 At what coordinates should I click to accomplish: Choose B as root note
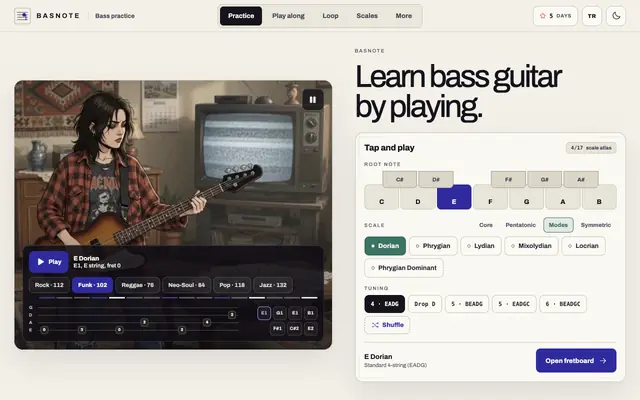[x=599, y=197]
